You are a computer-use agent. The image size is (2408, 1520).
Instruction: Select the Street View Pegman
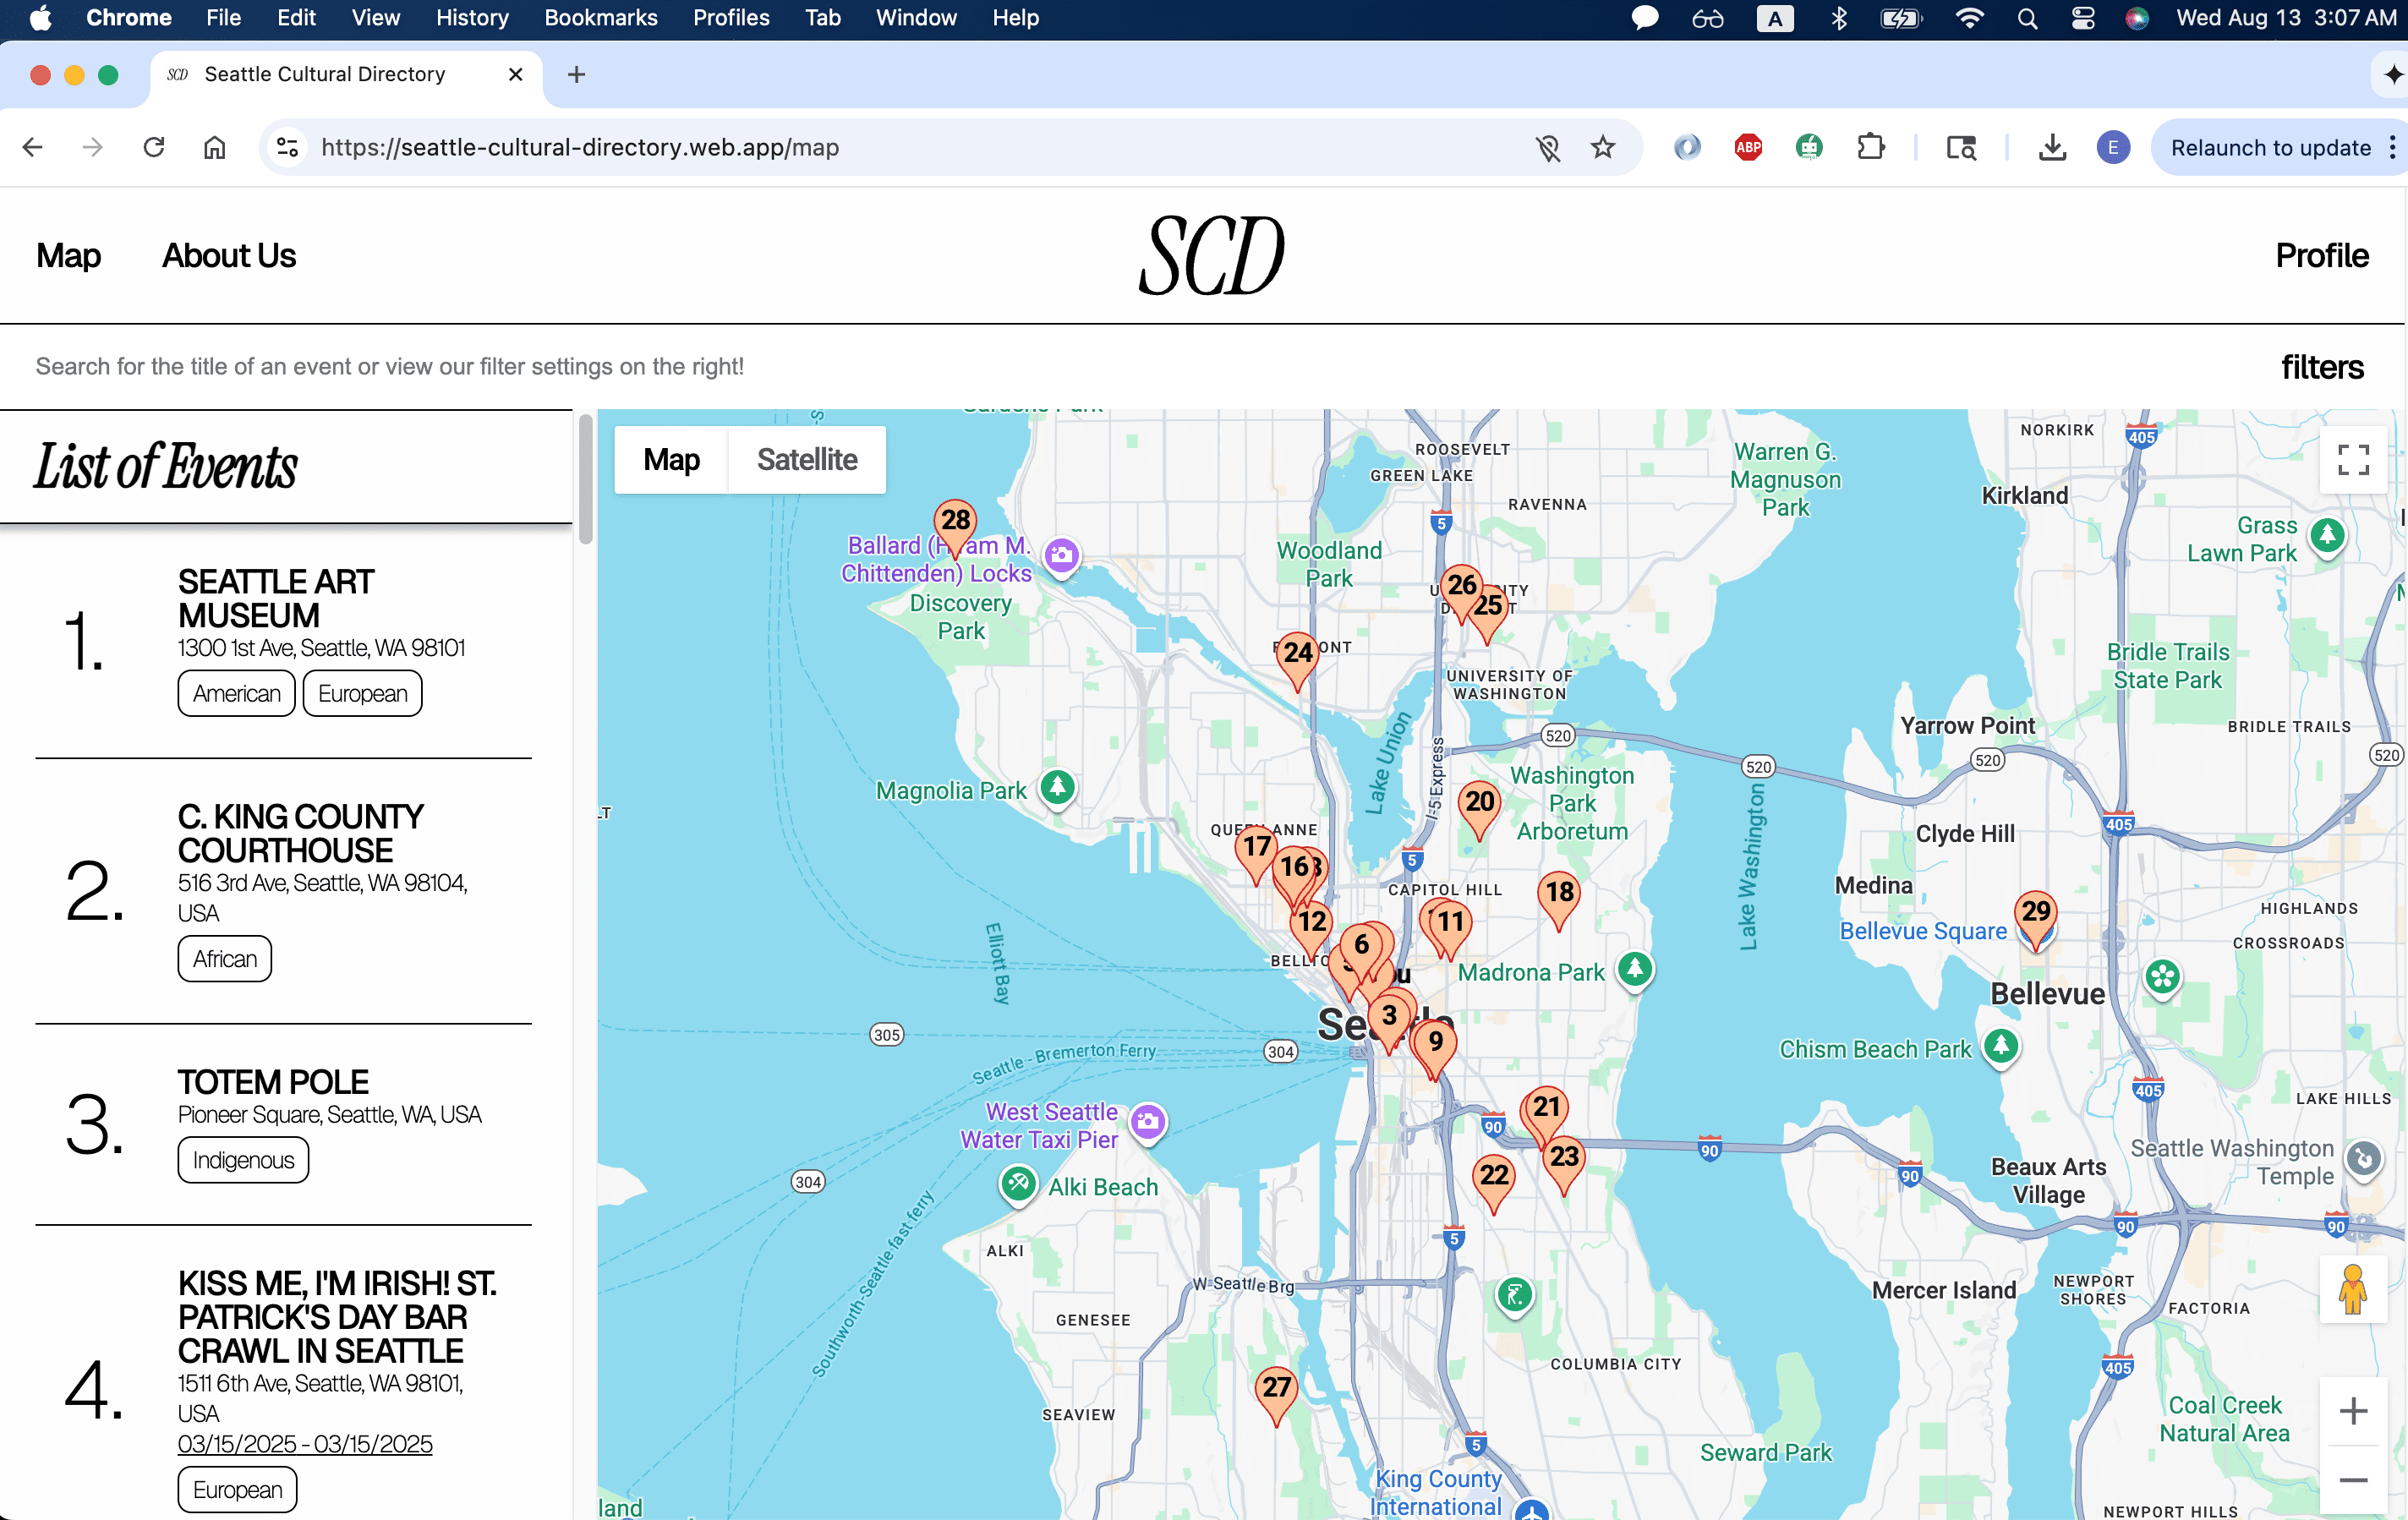pyautogui.click(x=2352, y=1290)
